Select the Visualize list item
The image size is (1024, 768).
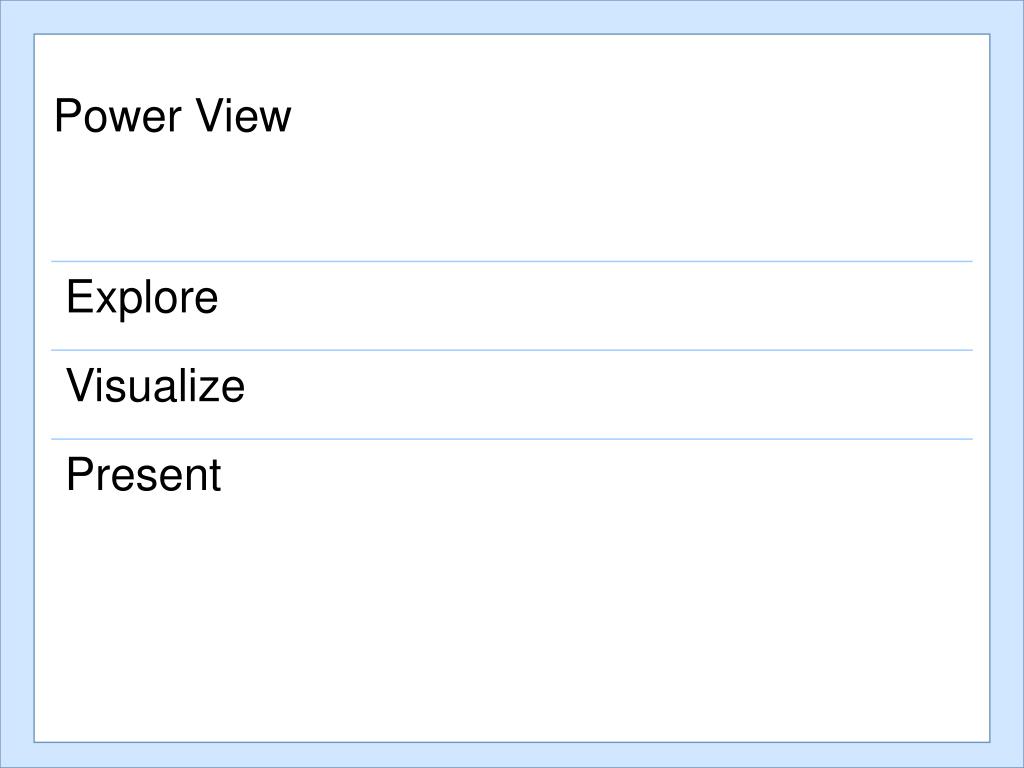pos(155,386)
